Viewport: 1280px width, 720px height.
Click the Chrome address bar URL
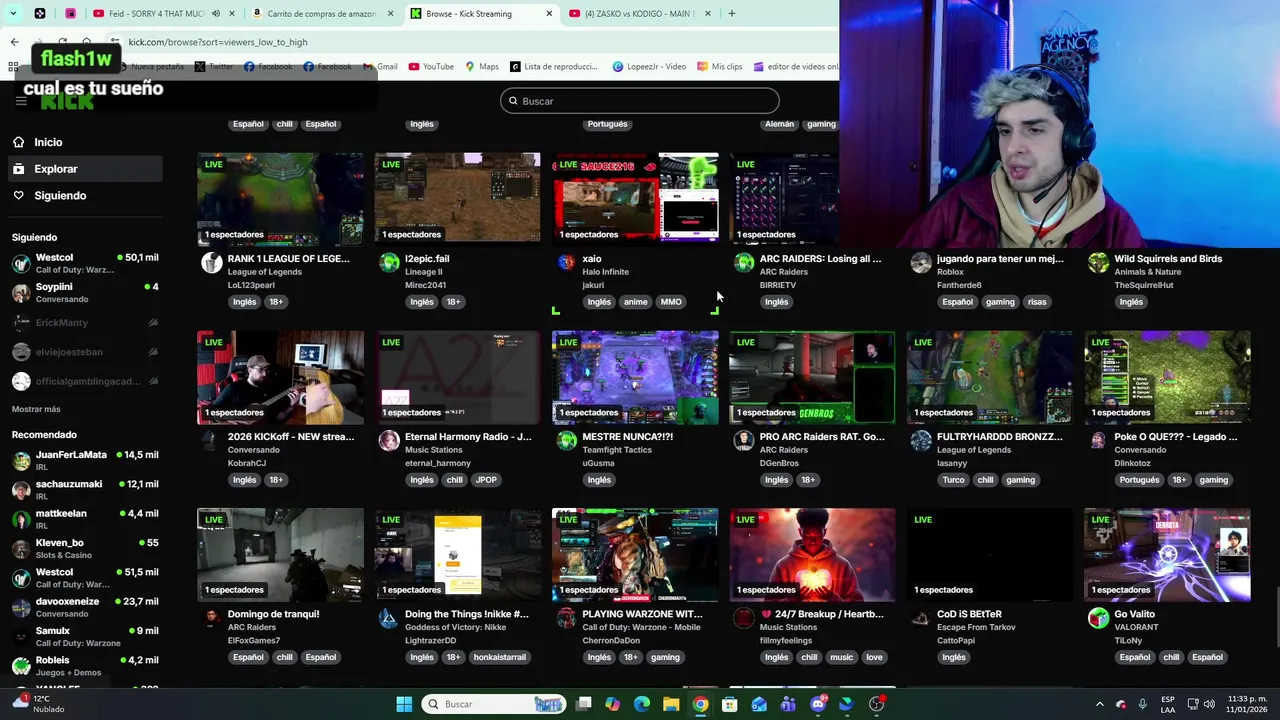[218, 42]
